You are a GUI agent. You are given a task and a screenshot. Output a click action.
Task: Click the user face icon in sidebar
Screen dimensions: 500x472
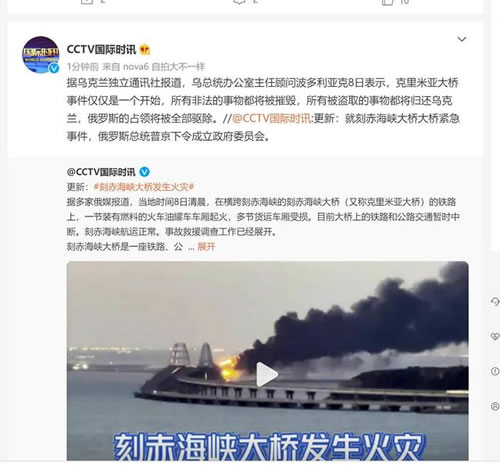click(495, 406)
